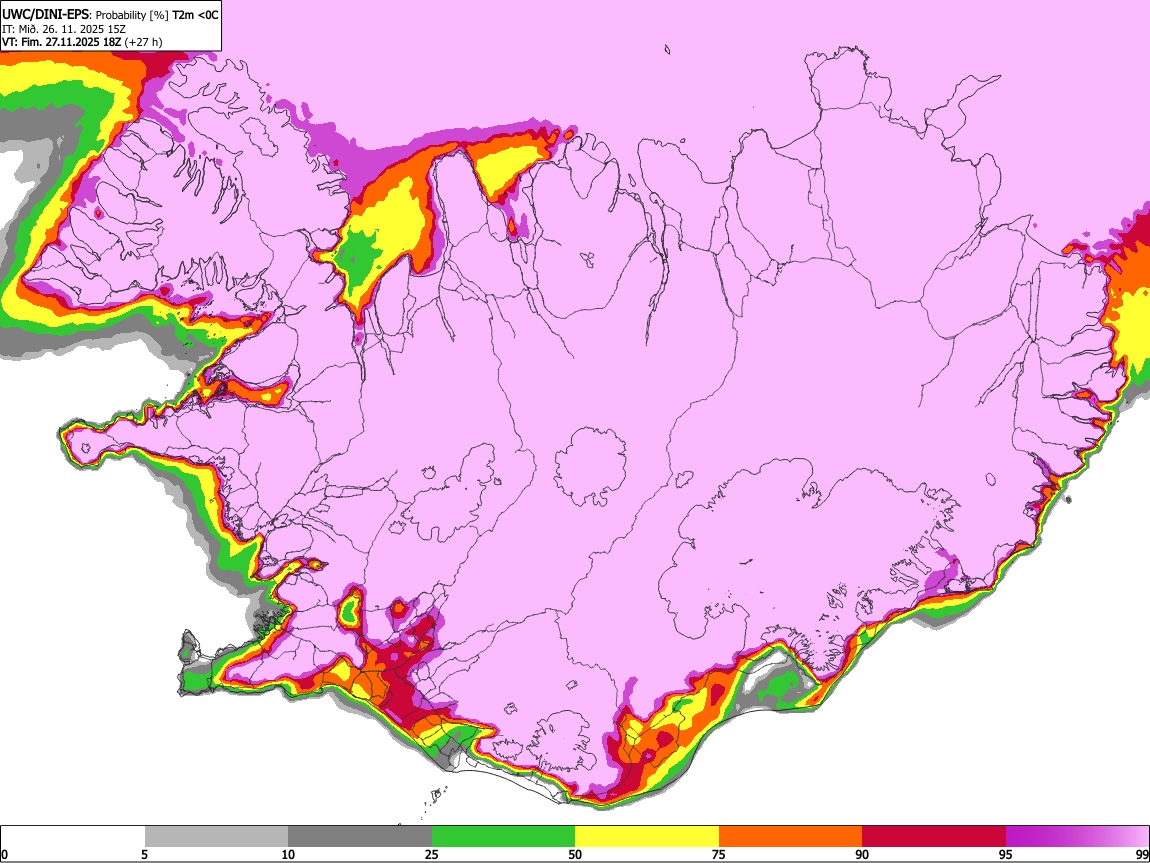
Task: Click the 90-95 red legend band
Action: 934,837
